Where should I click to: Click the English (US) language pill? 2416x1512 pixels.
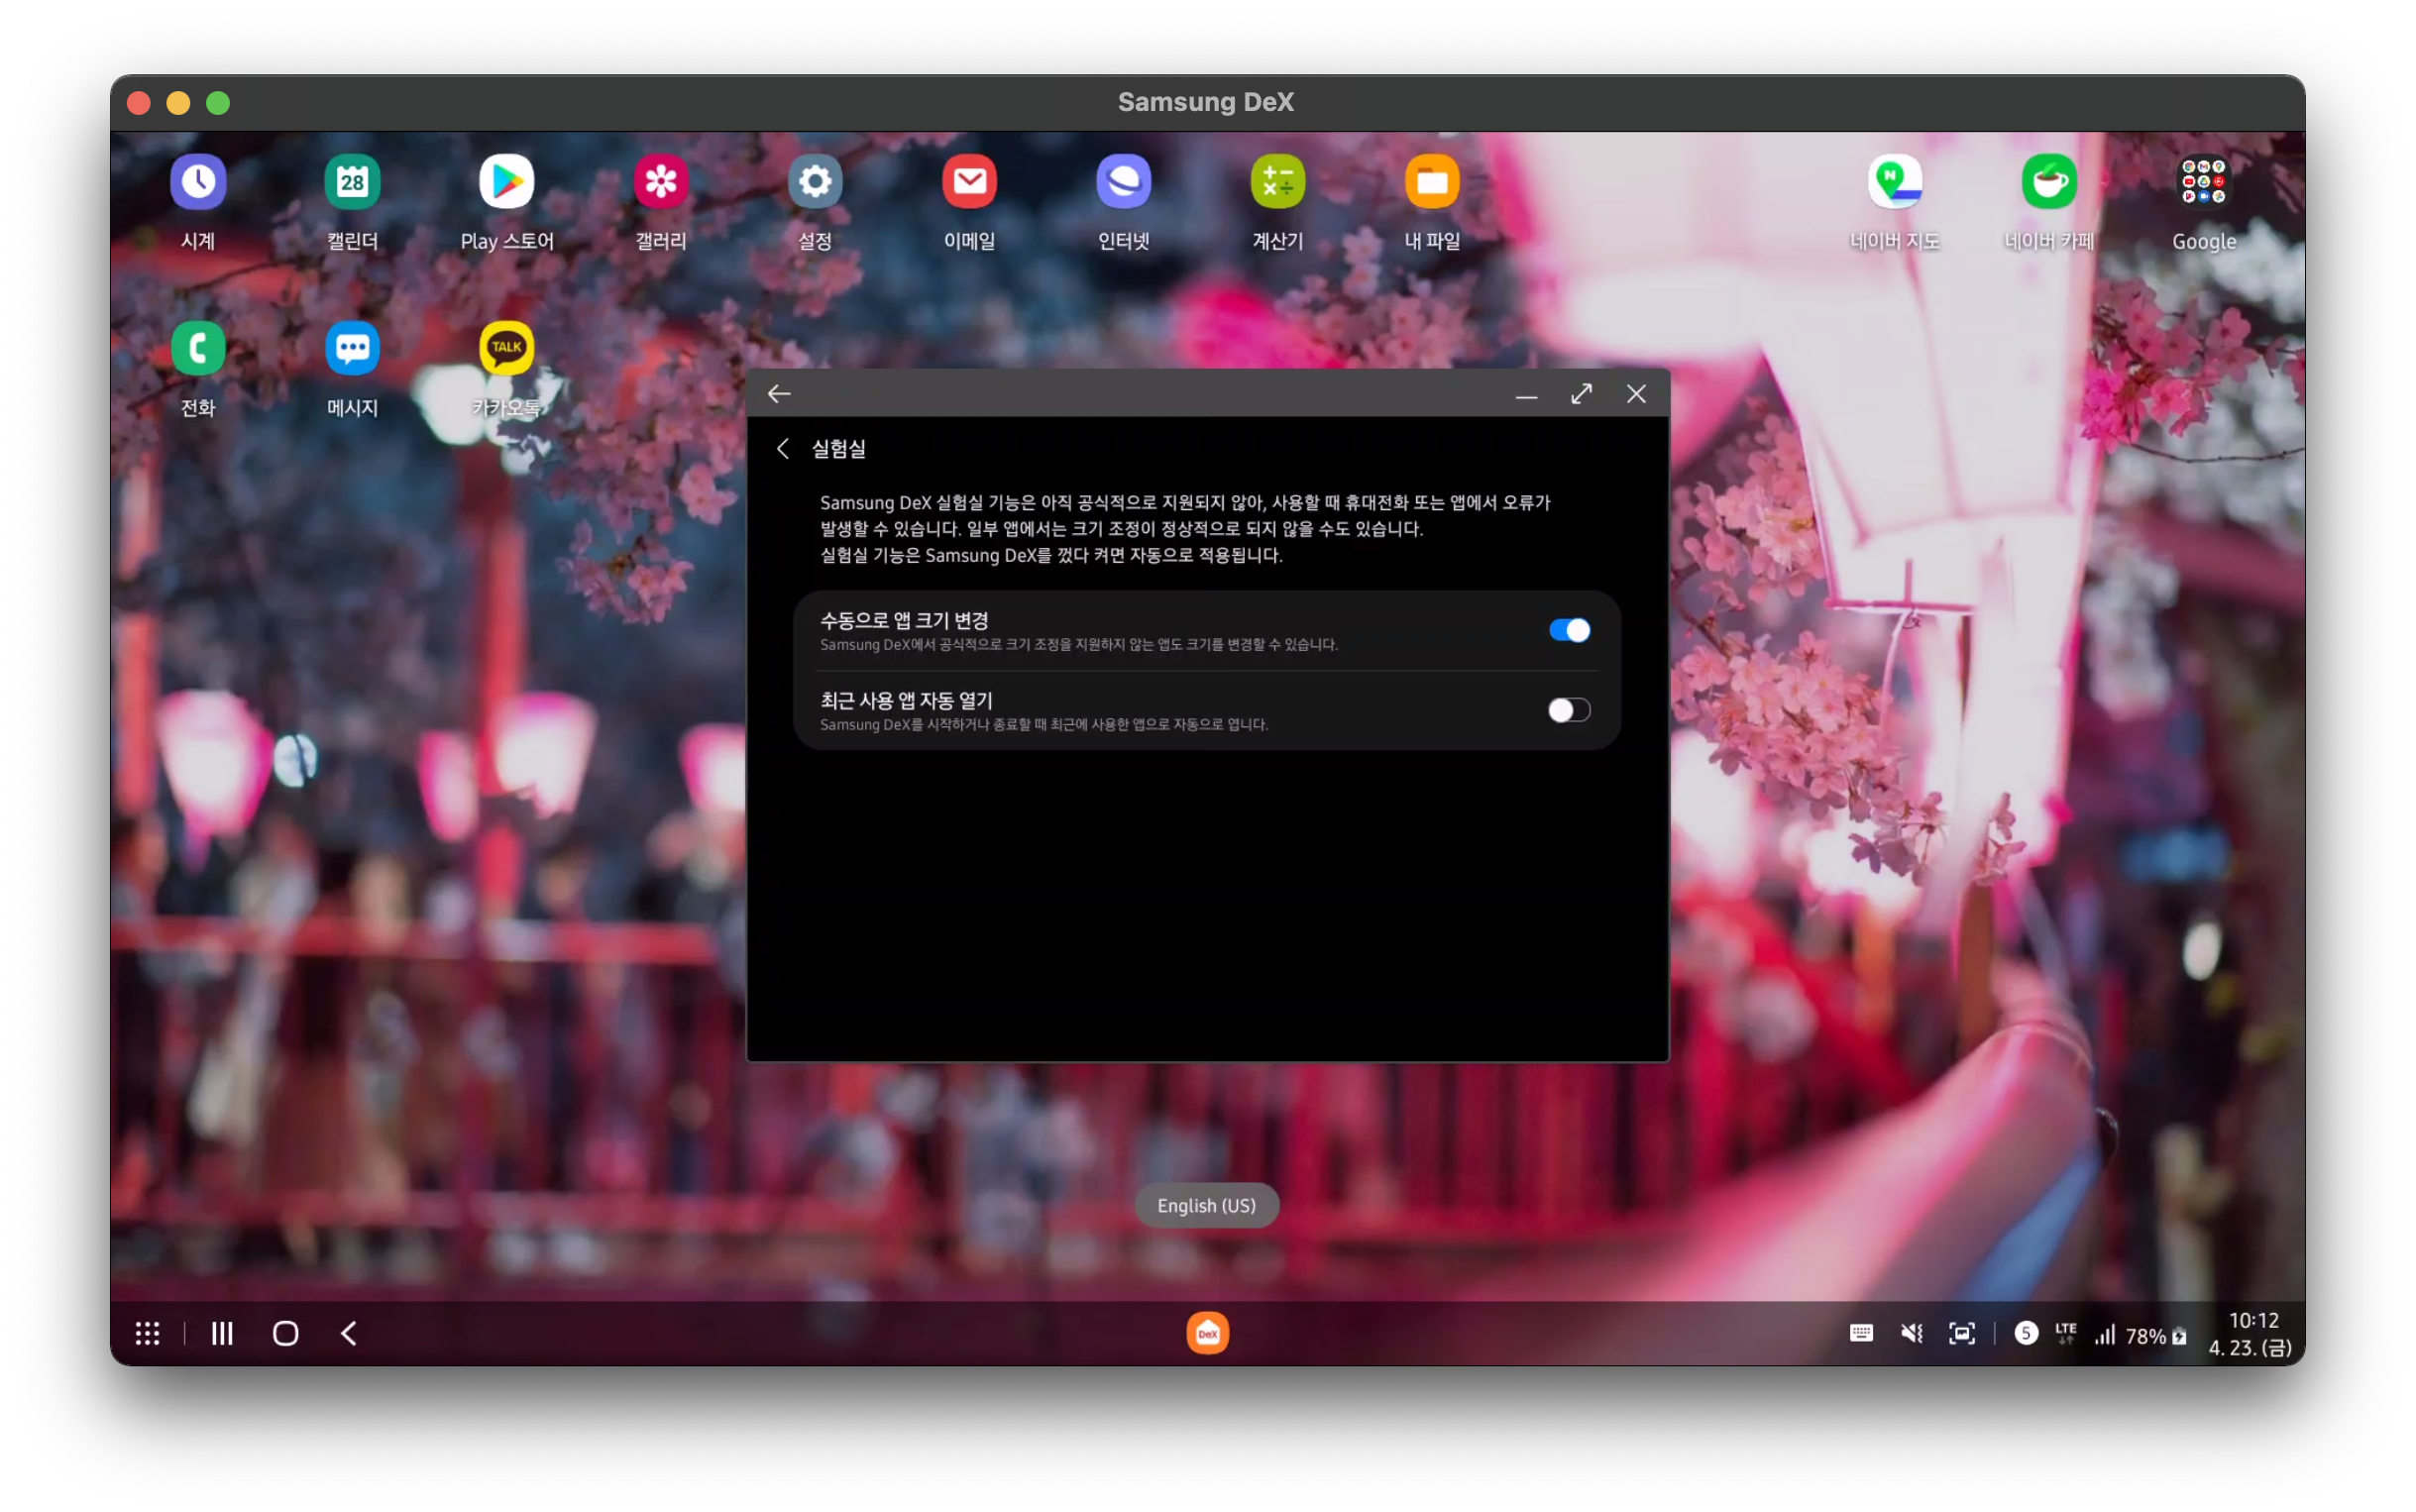[x=1206, y=1205]
